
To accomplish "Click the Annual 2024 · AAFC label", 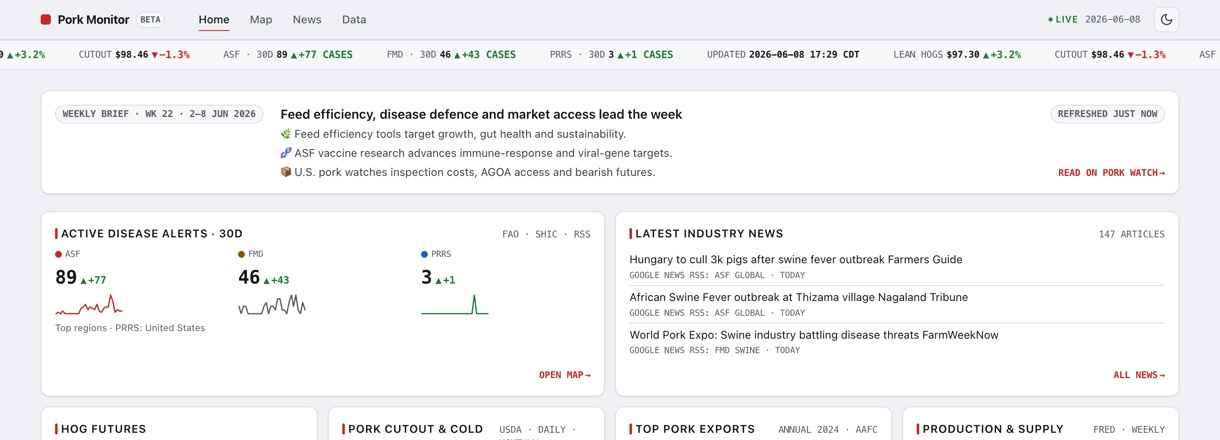I will click(828, 430).
